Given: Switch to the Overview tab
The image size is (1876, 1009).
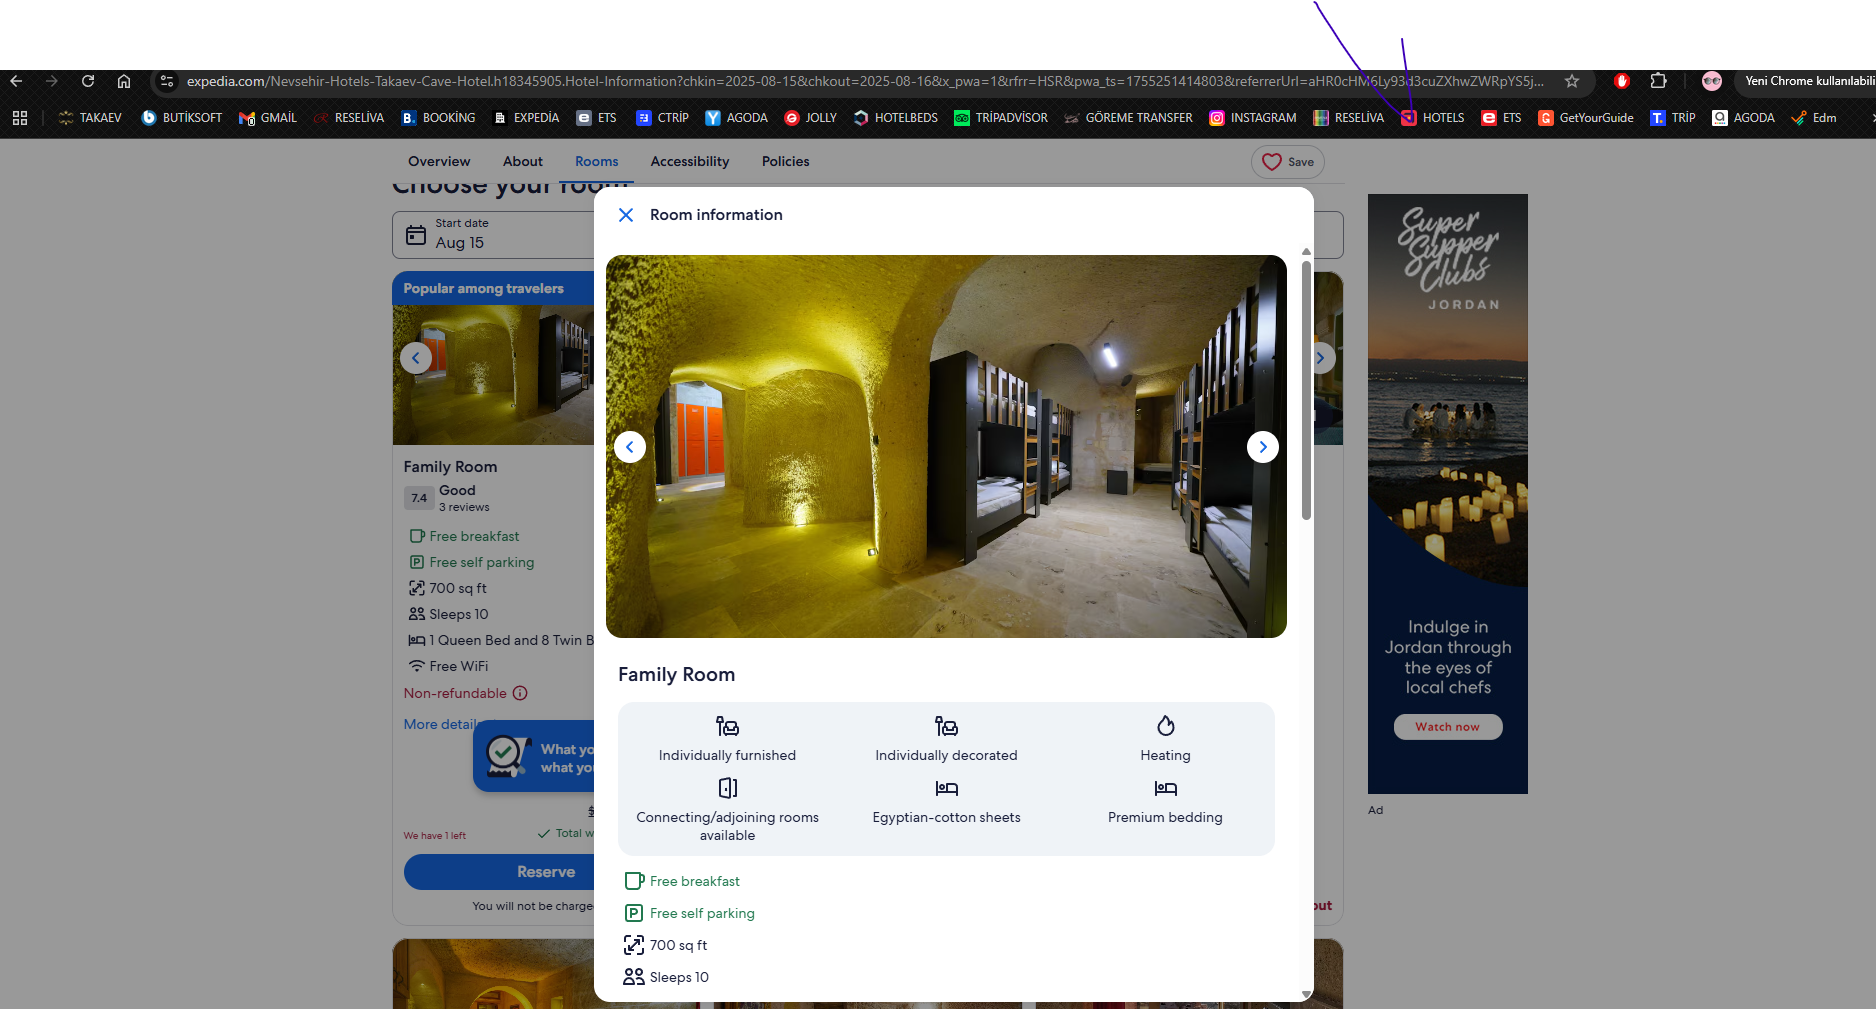Looking at the screenshot, I should point(439,162).
